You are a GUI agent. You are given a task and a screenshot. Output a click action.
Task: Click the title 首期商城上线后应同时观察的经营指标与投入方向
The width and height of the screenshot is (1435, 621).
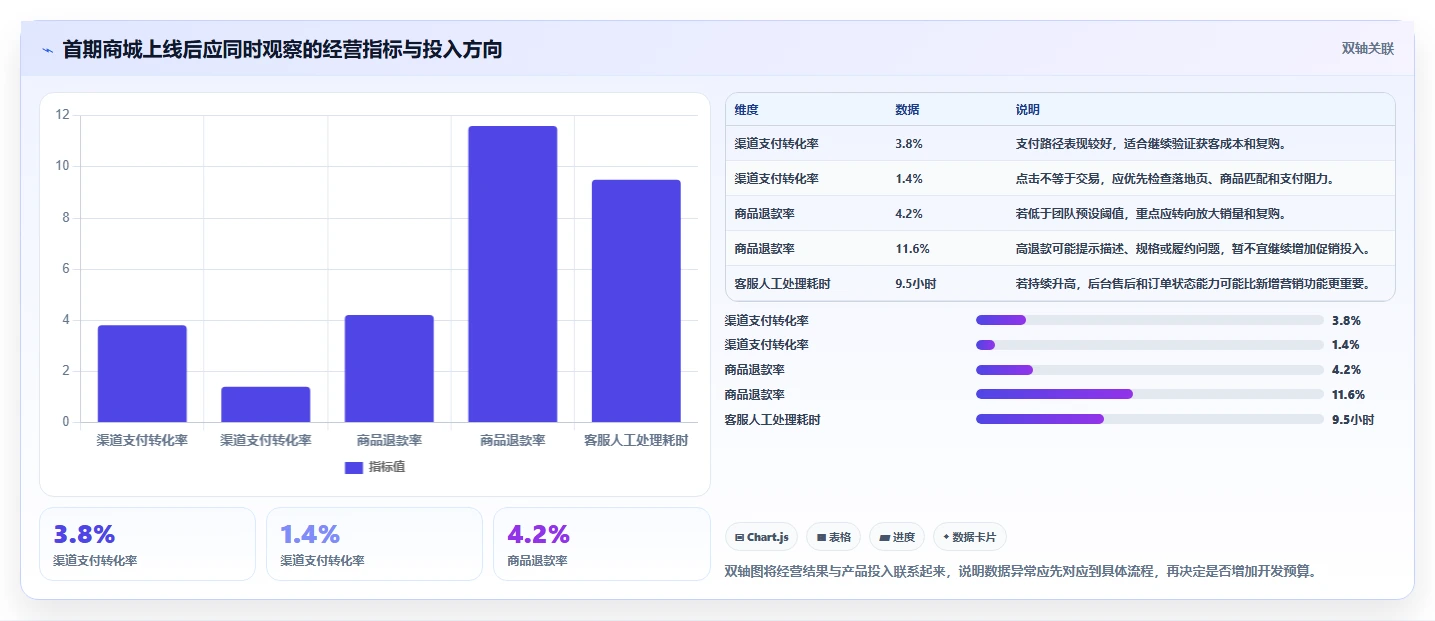tap(282, 49)
